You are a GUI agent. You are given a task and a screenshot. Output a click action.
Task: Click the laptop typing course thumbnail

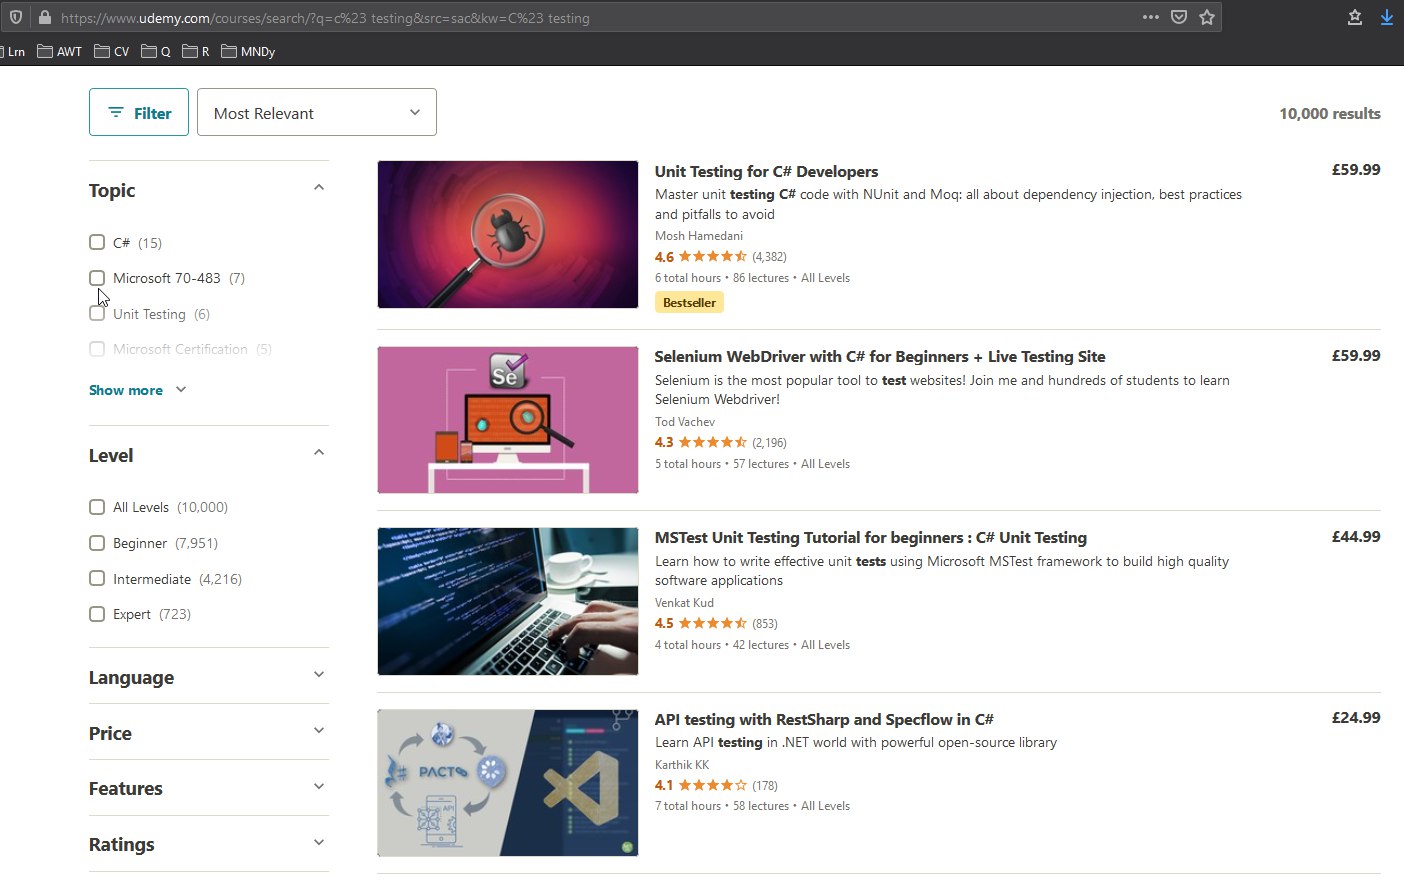(x=508, y=601)
